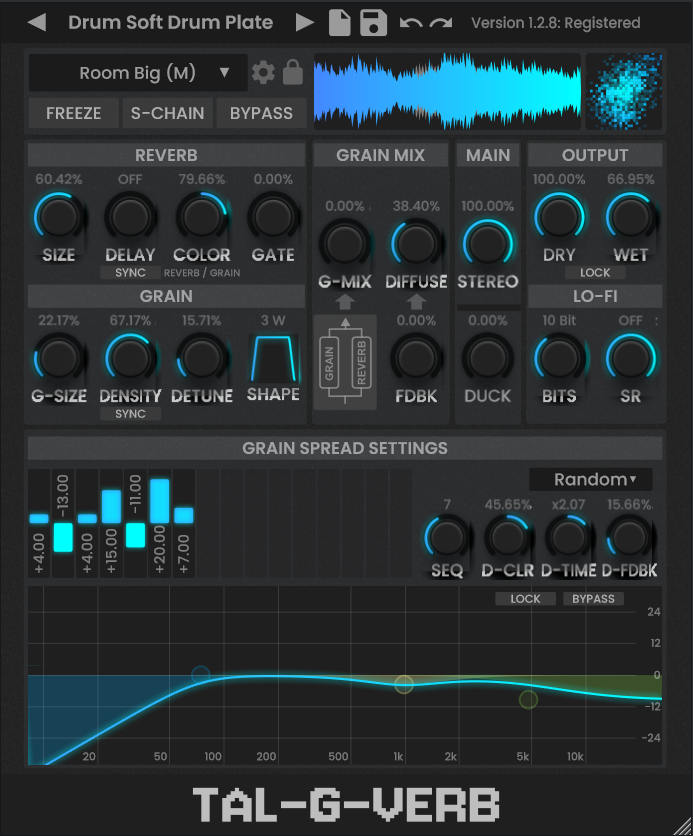Click the stereo particle display thumbnail
The height and width of the screenshot is (836, 693).
624,91
